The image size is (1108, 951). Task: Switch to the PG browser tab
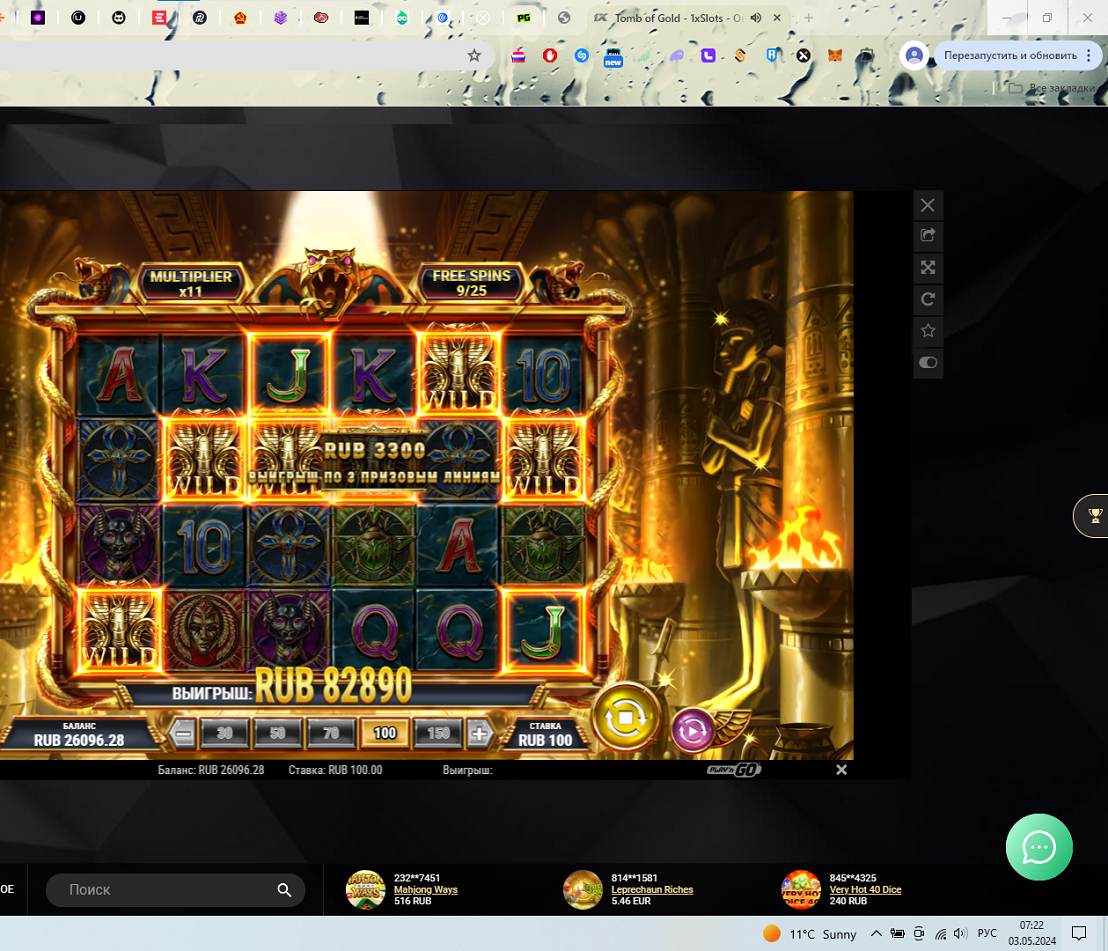pos(524,18)
